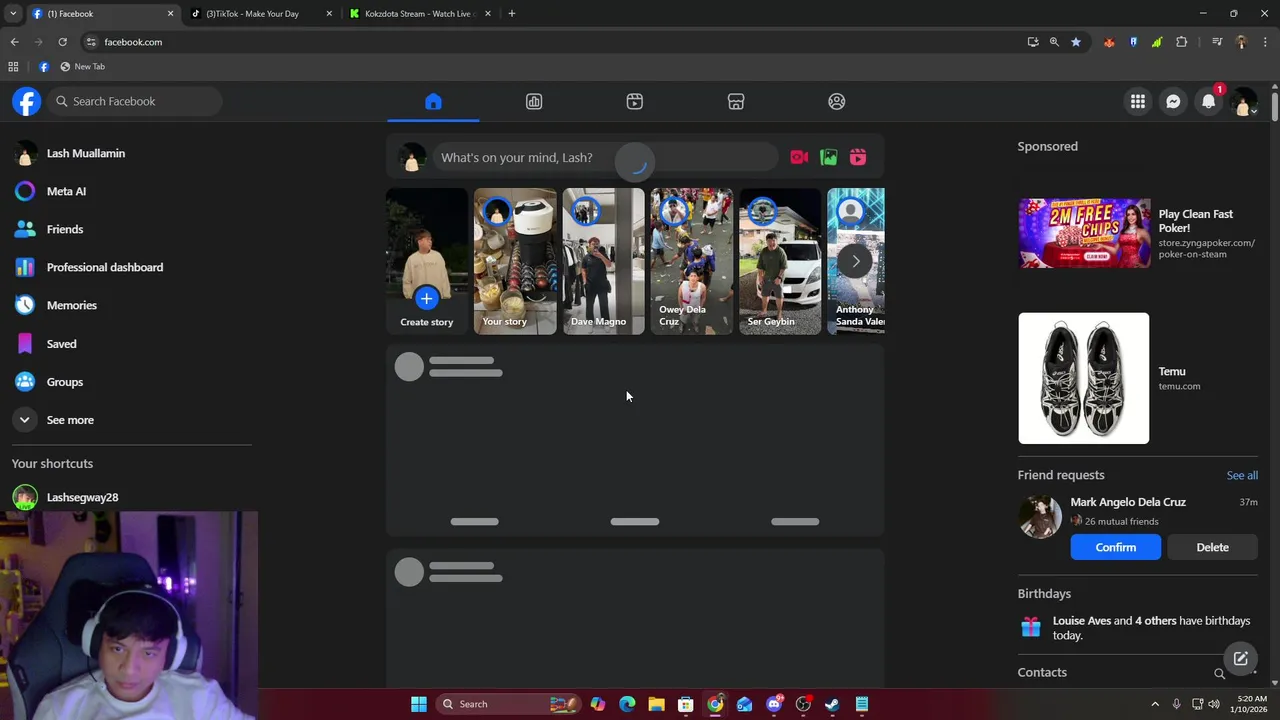Open Mark Angelo Dela Cruz's profile picture

click(1040, 517)
